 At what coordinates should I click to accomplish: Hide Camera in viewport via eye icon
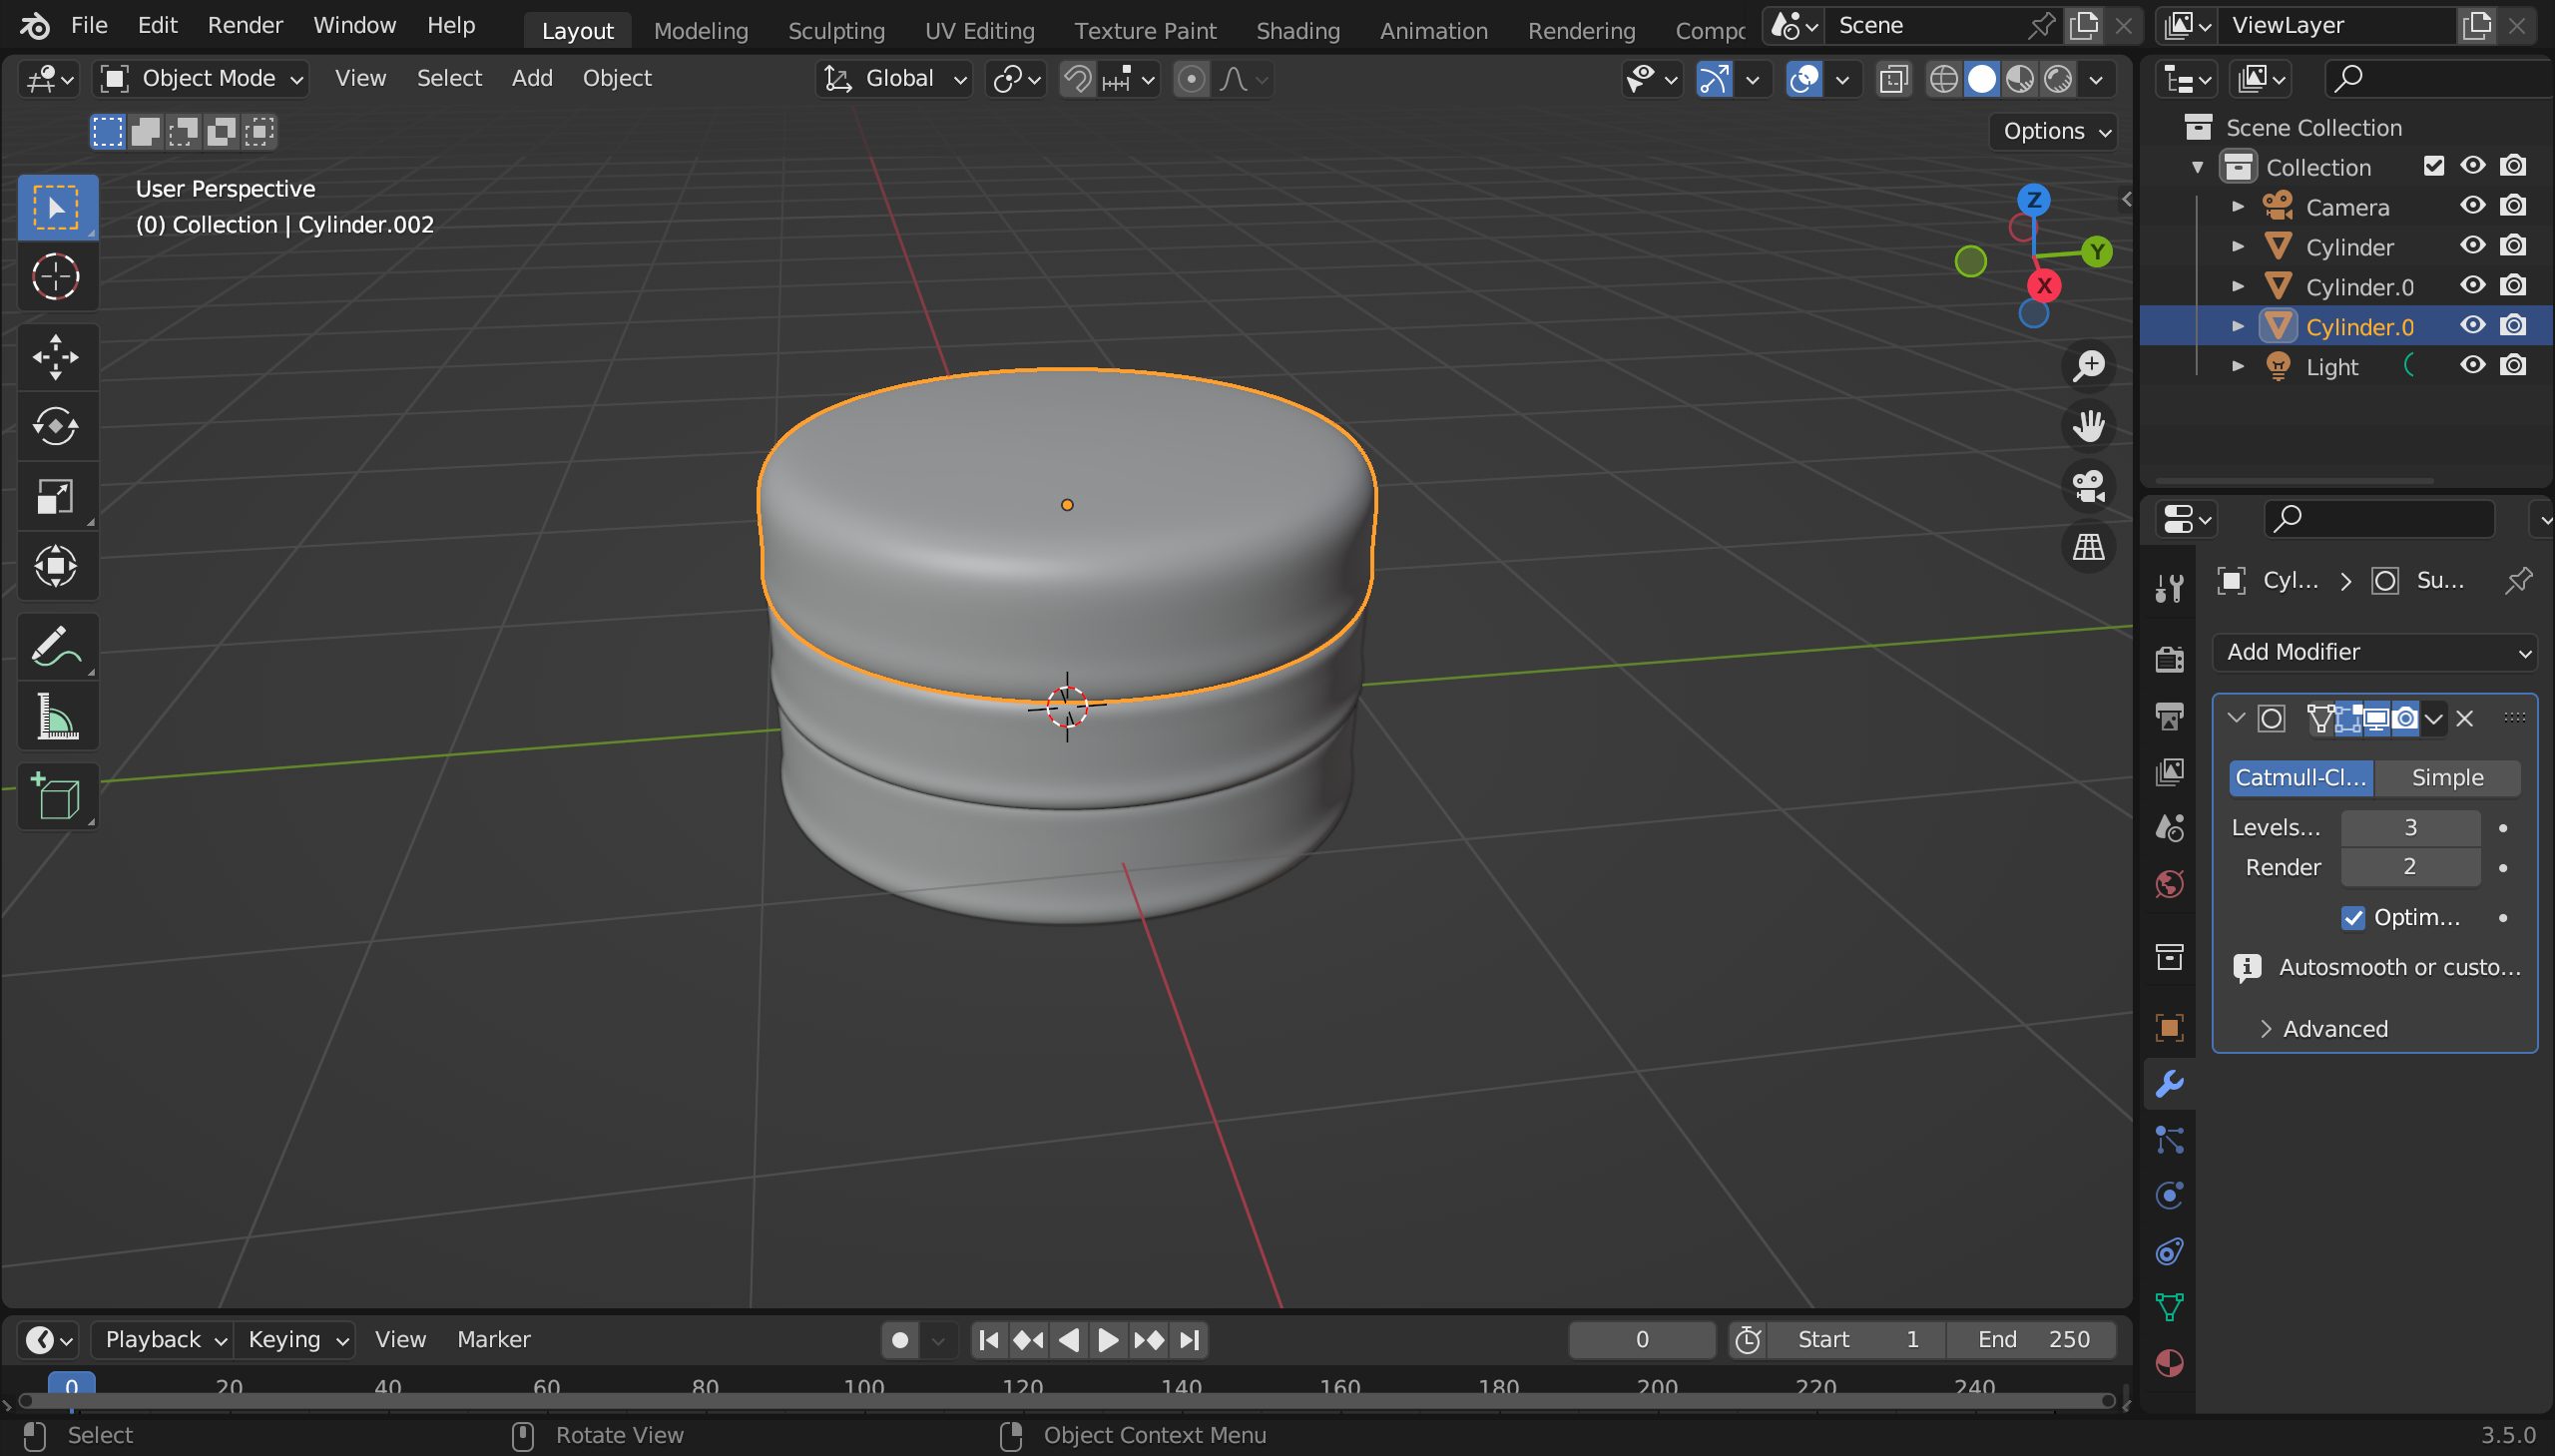tap(2473, 206)
